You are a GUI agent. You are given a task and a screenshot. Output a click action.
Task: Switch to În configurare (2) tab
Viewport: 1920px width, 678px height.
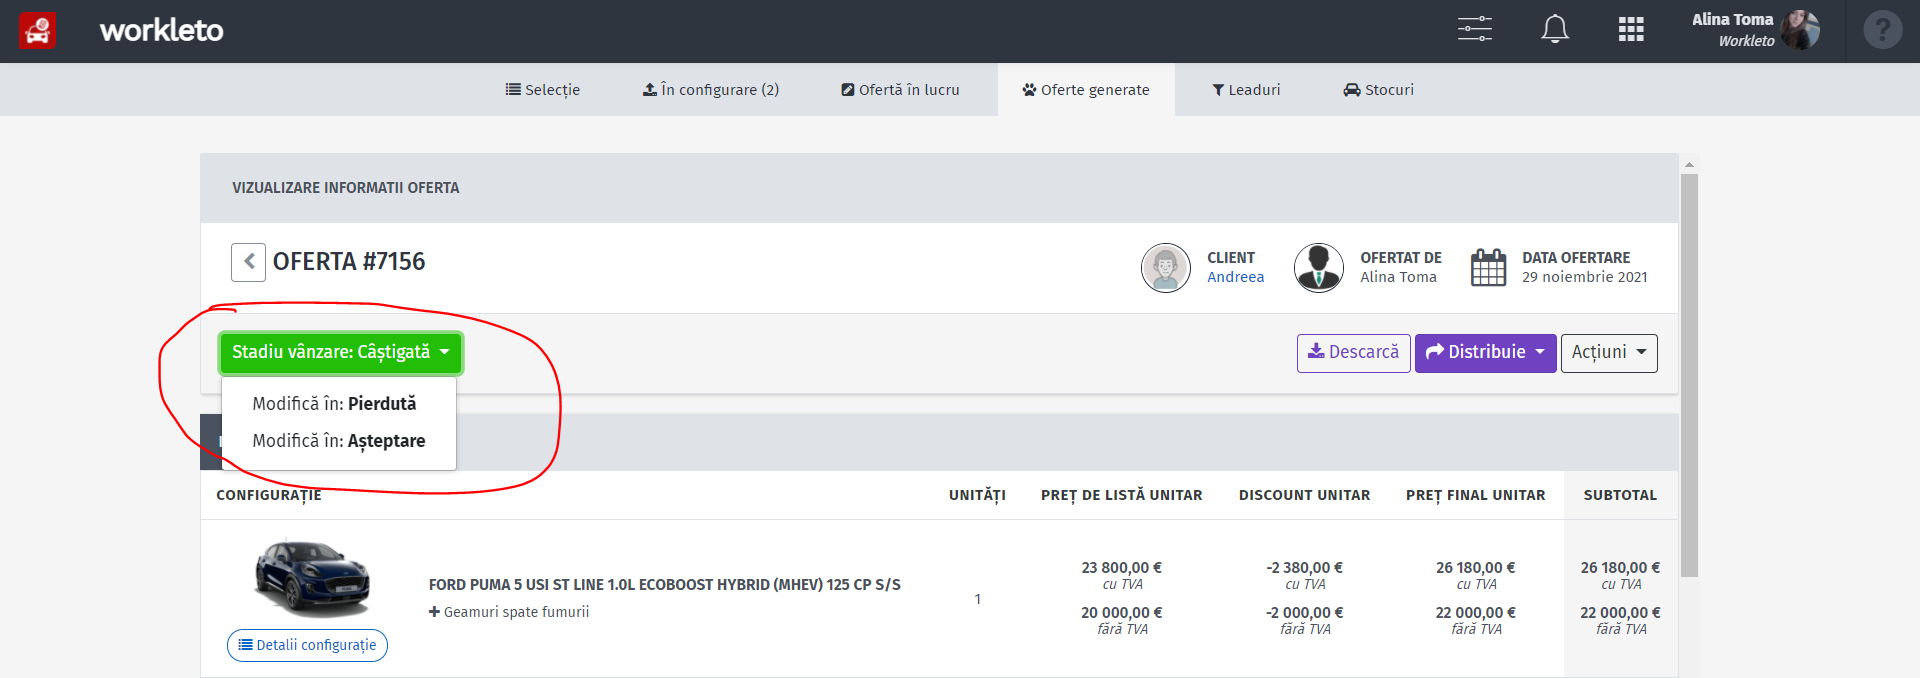tap(710, 90)
